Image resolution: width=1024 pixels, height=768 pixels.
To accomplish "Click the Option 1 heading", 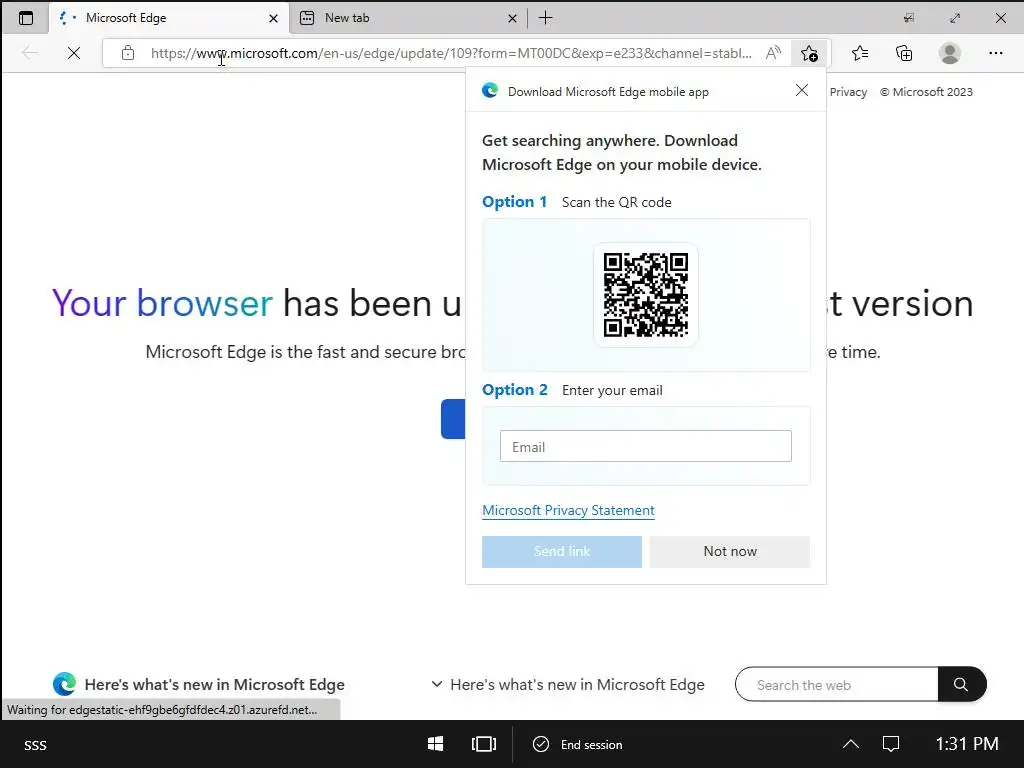I will click(x=515, y=202).
